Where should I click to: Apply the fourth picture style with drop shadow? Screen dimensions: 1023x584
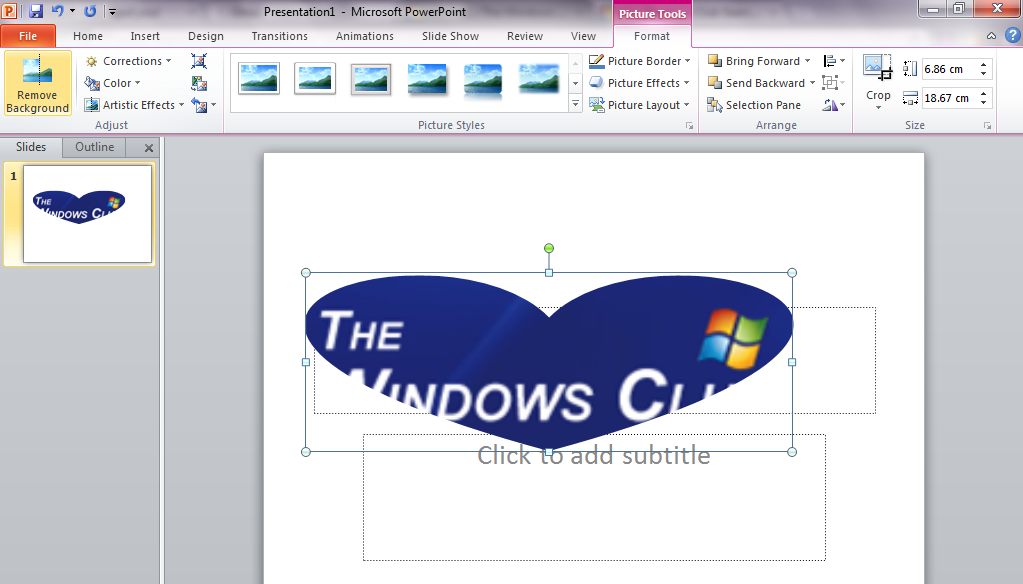point(427,79)
